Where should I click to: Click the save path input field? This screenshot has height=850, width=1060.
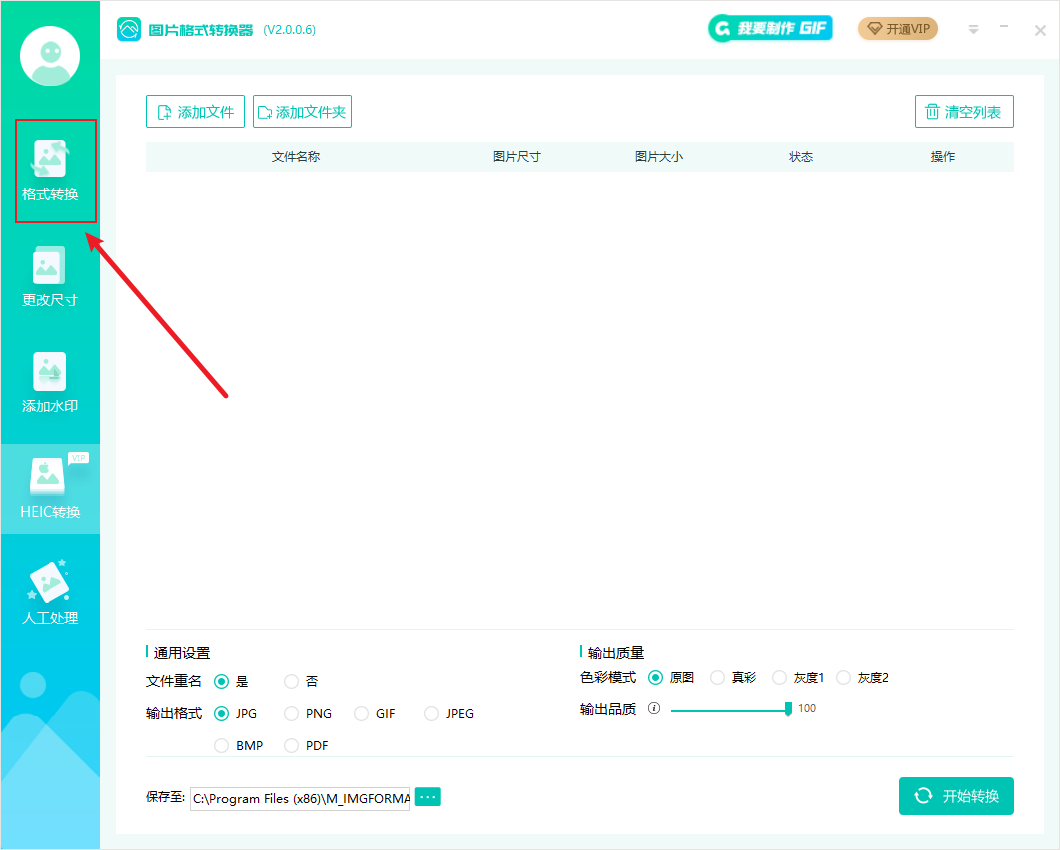tap(300, 799)
